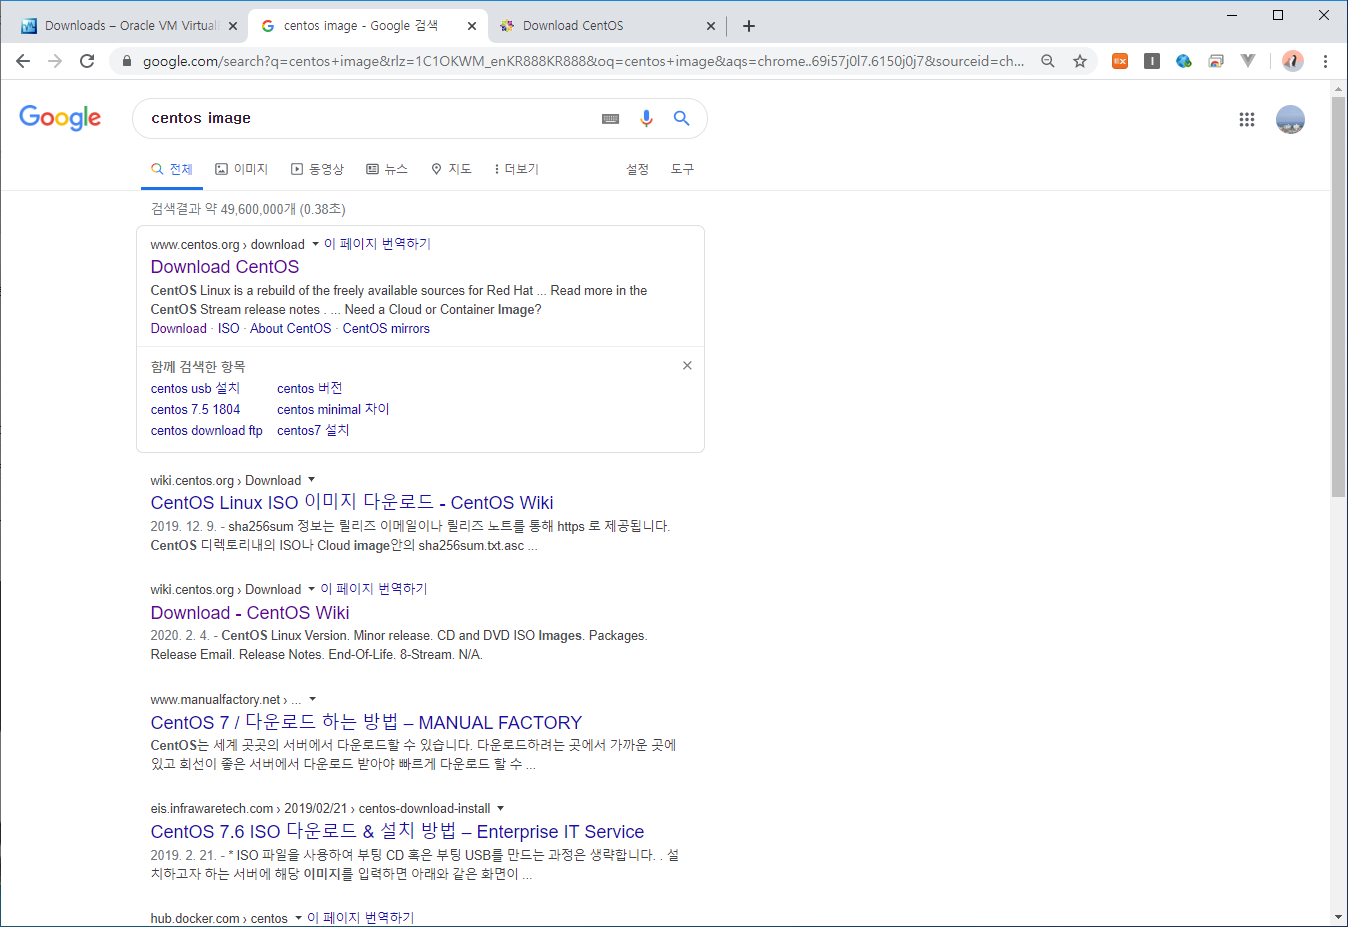Expand dropdown arrow of CentOS Linux ISO result
This screenshot has width=1348, height=927.
[x=311, y=480]
